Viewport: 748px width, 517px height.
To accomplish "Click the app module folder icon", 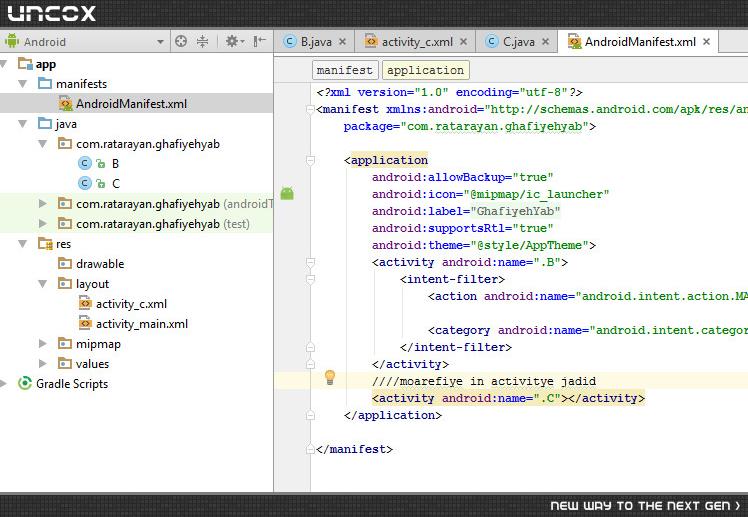I will point(25,63).
